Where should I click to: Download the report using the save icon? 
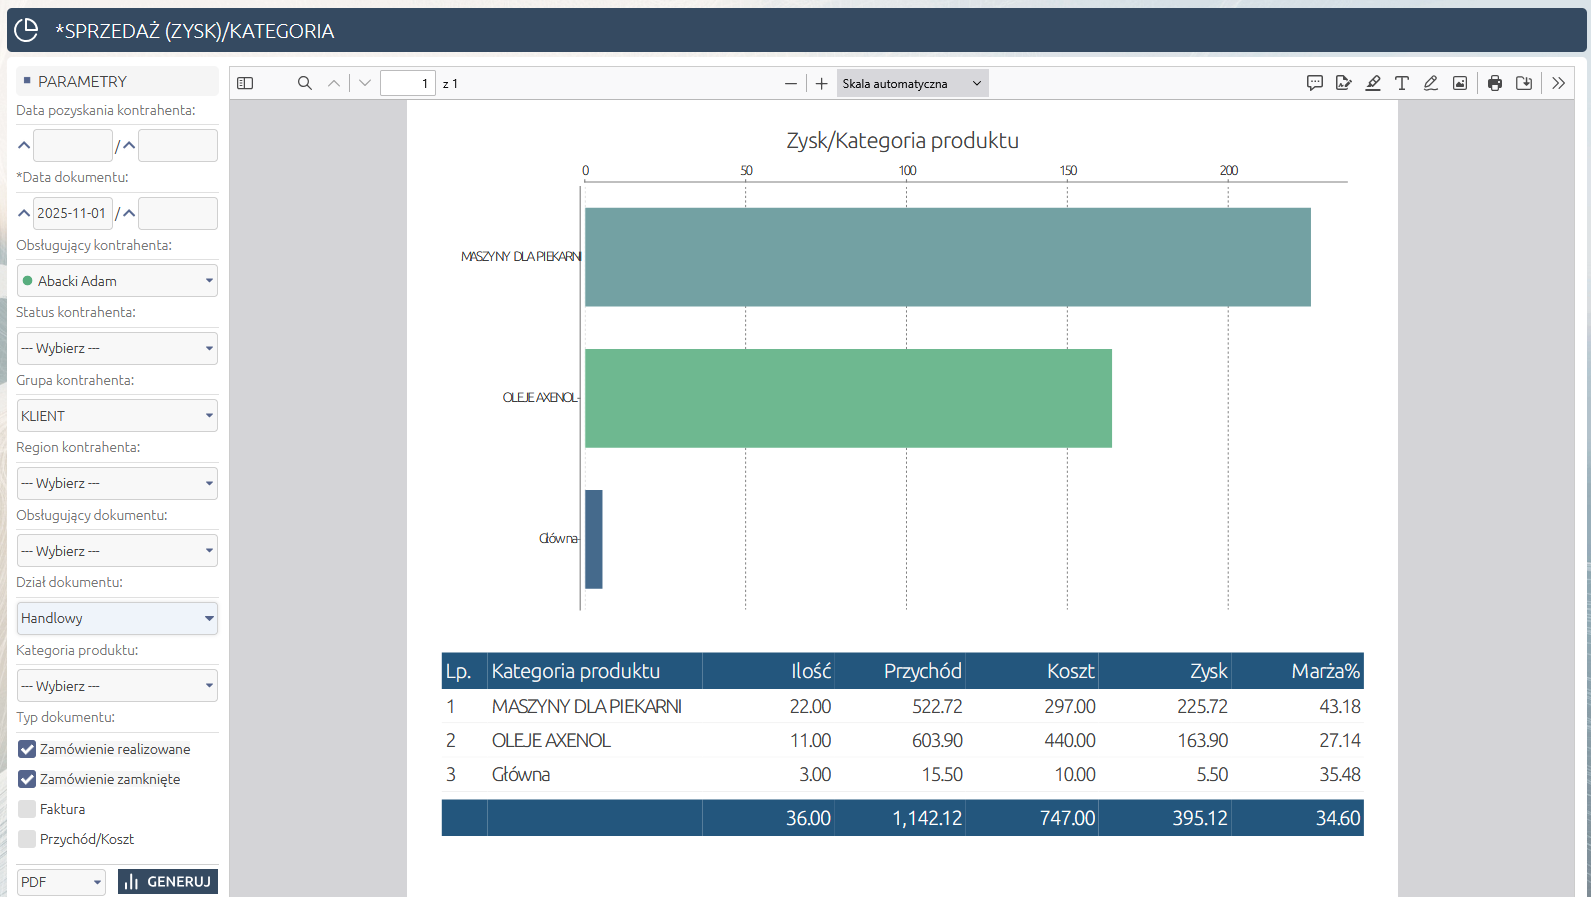click(x=1524, y=84)
